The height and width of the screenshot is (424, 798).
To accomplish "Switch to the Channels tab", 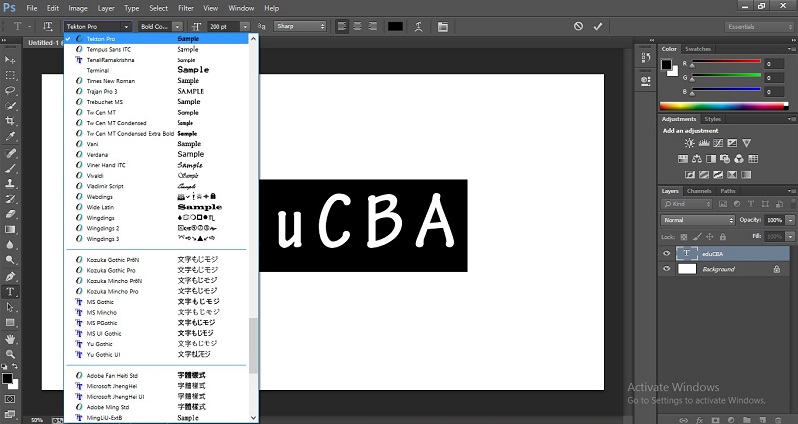I will coord(699,191).
